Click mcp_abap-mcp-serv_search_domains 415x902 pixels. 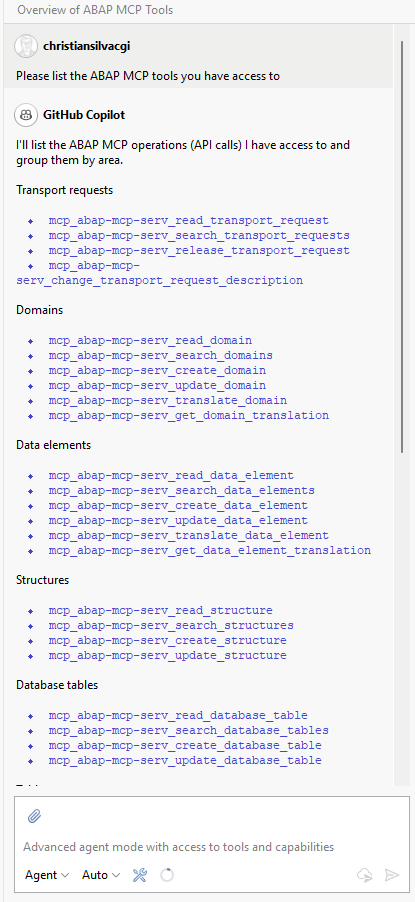click(161, 356)
